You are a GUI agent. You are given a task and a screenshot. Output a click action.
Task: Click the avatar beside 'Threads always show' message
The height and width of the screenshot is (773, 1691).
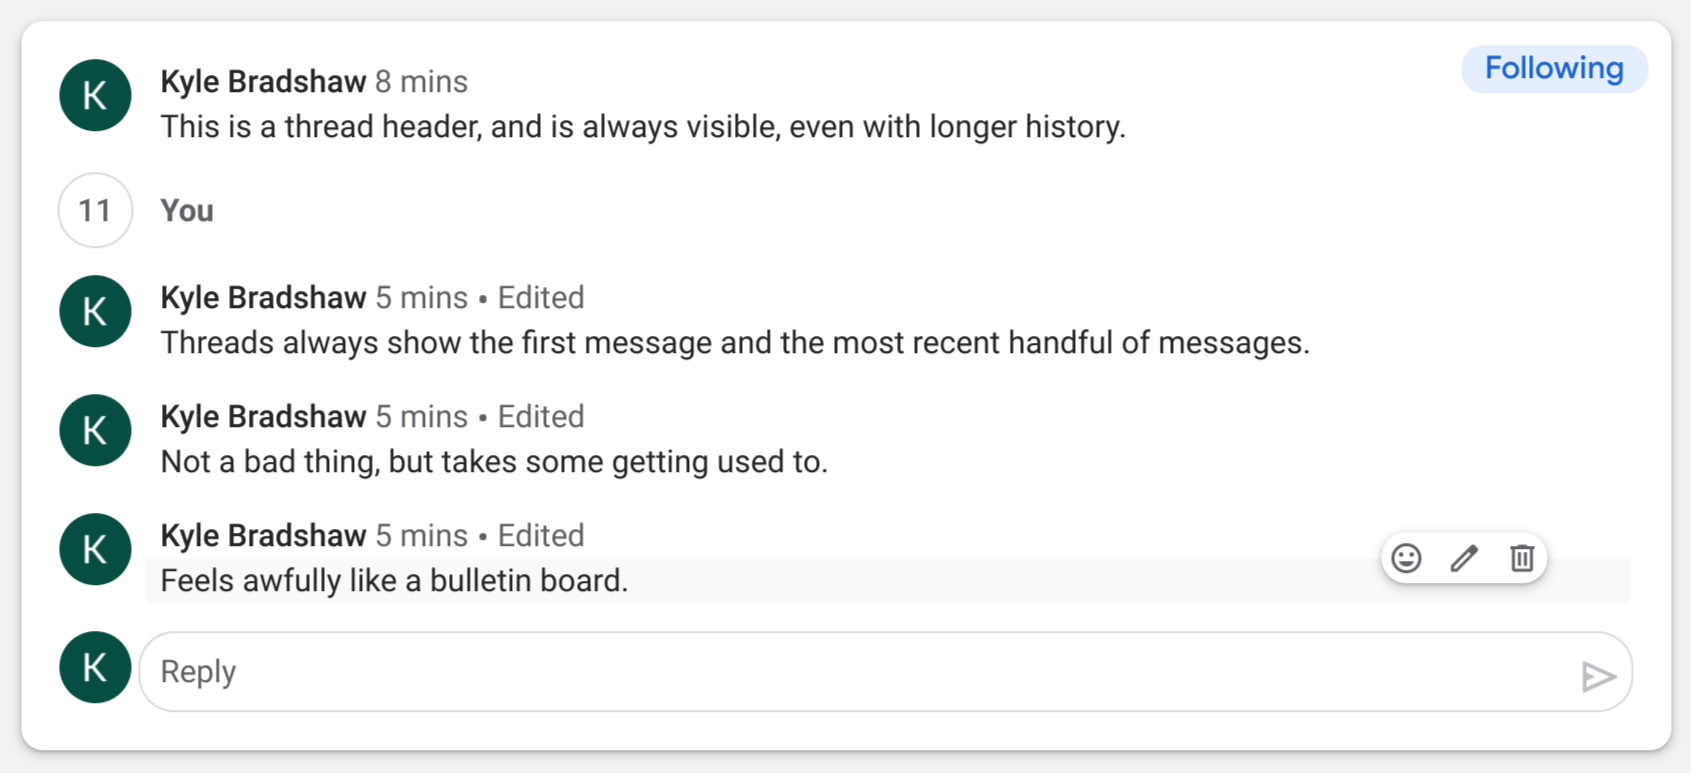(x=94, y=311)
